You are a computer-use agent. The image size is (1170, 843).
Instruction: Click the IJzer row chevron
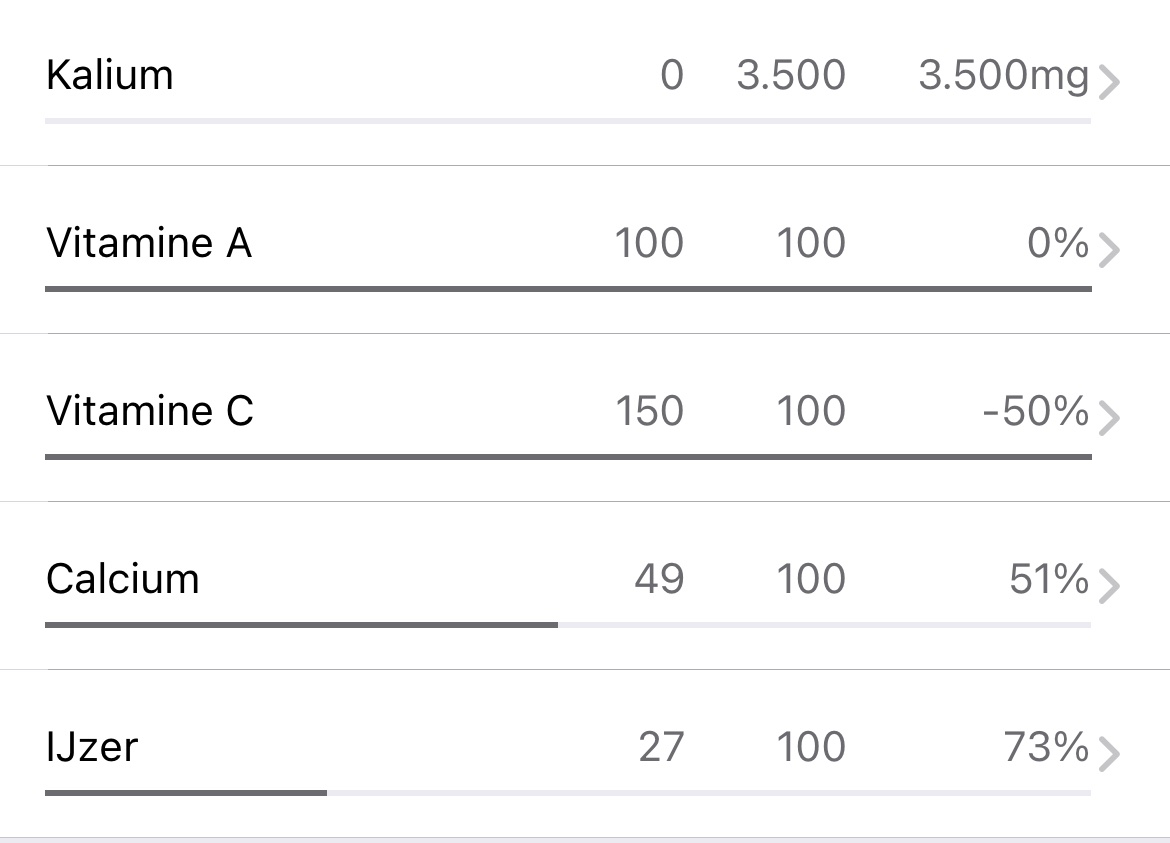pos(1108,754)
